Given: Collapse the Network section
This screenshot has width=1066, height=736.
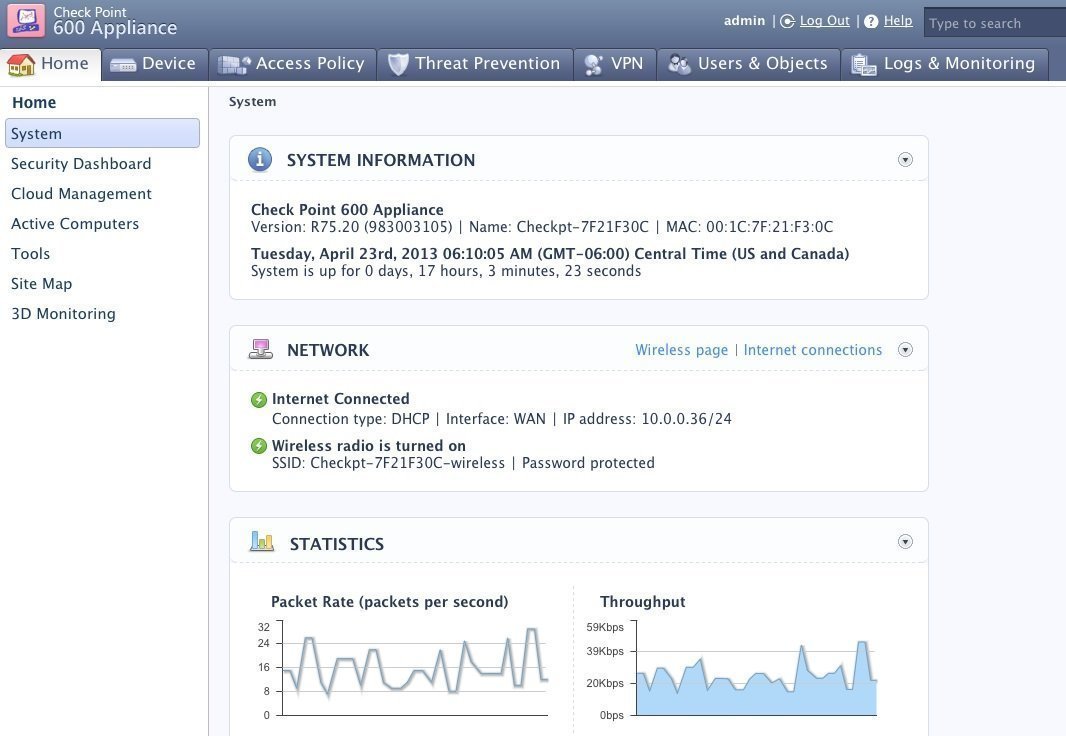Looking at the screenshot, I should point(905,350).
